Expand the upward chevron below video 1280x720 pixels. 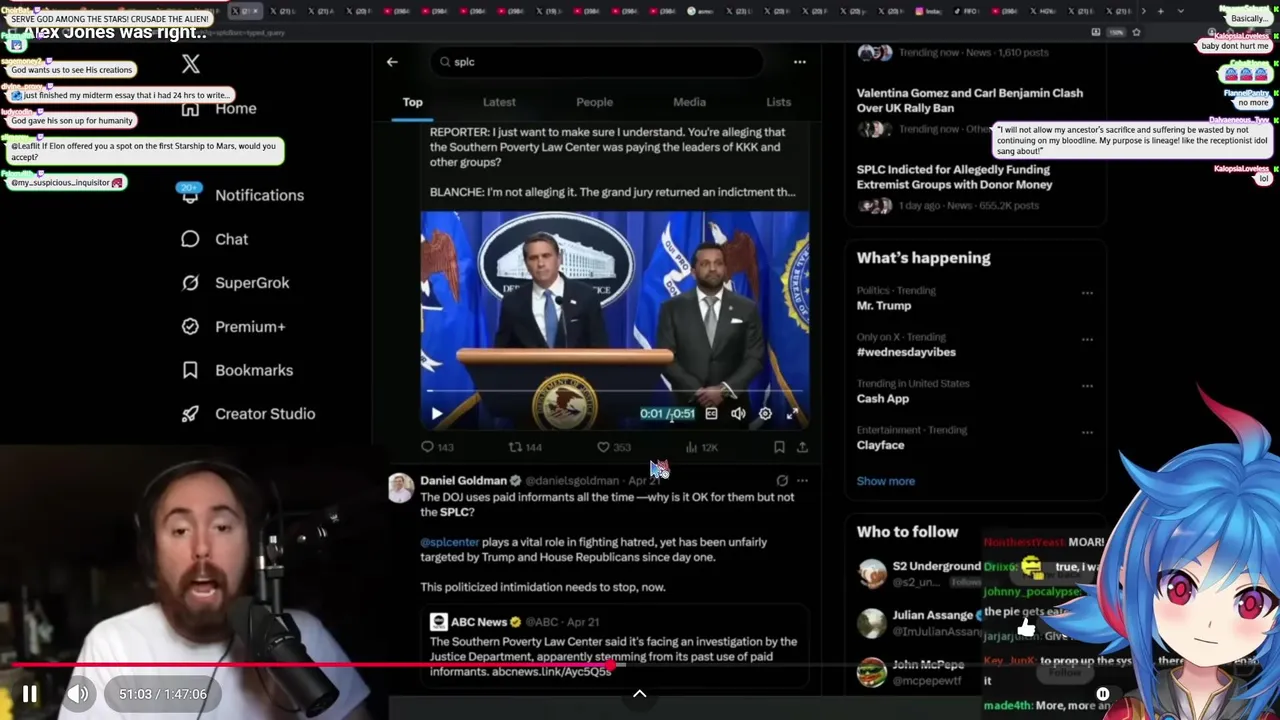(640, 694)
